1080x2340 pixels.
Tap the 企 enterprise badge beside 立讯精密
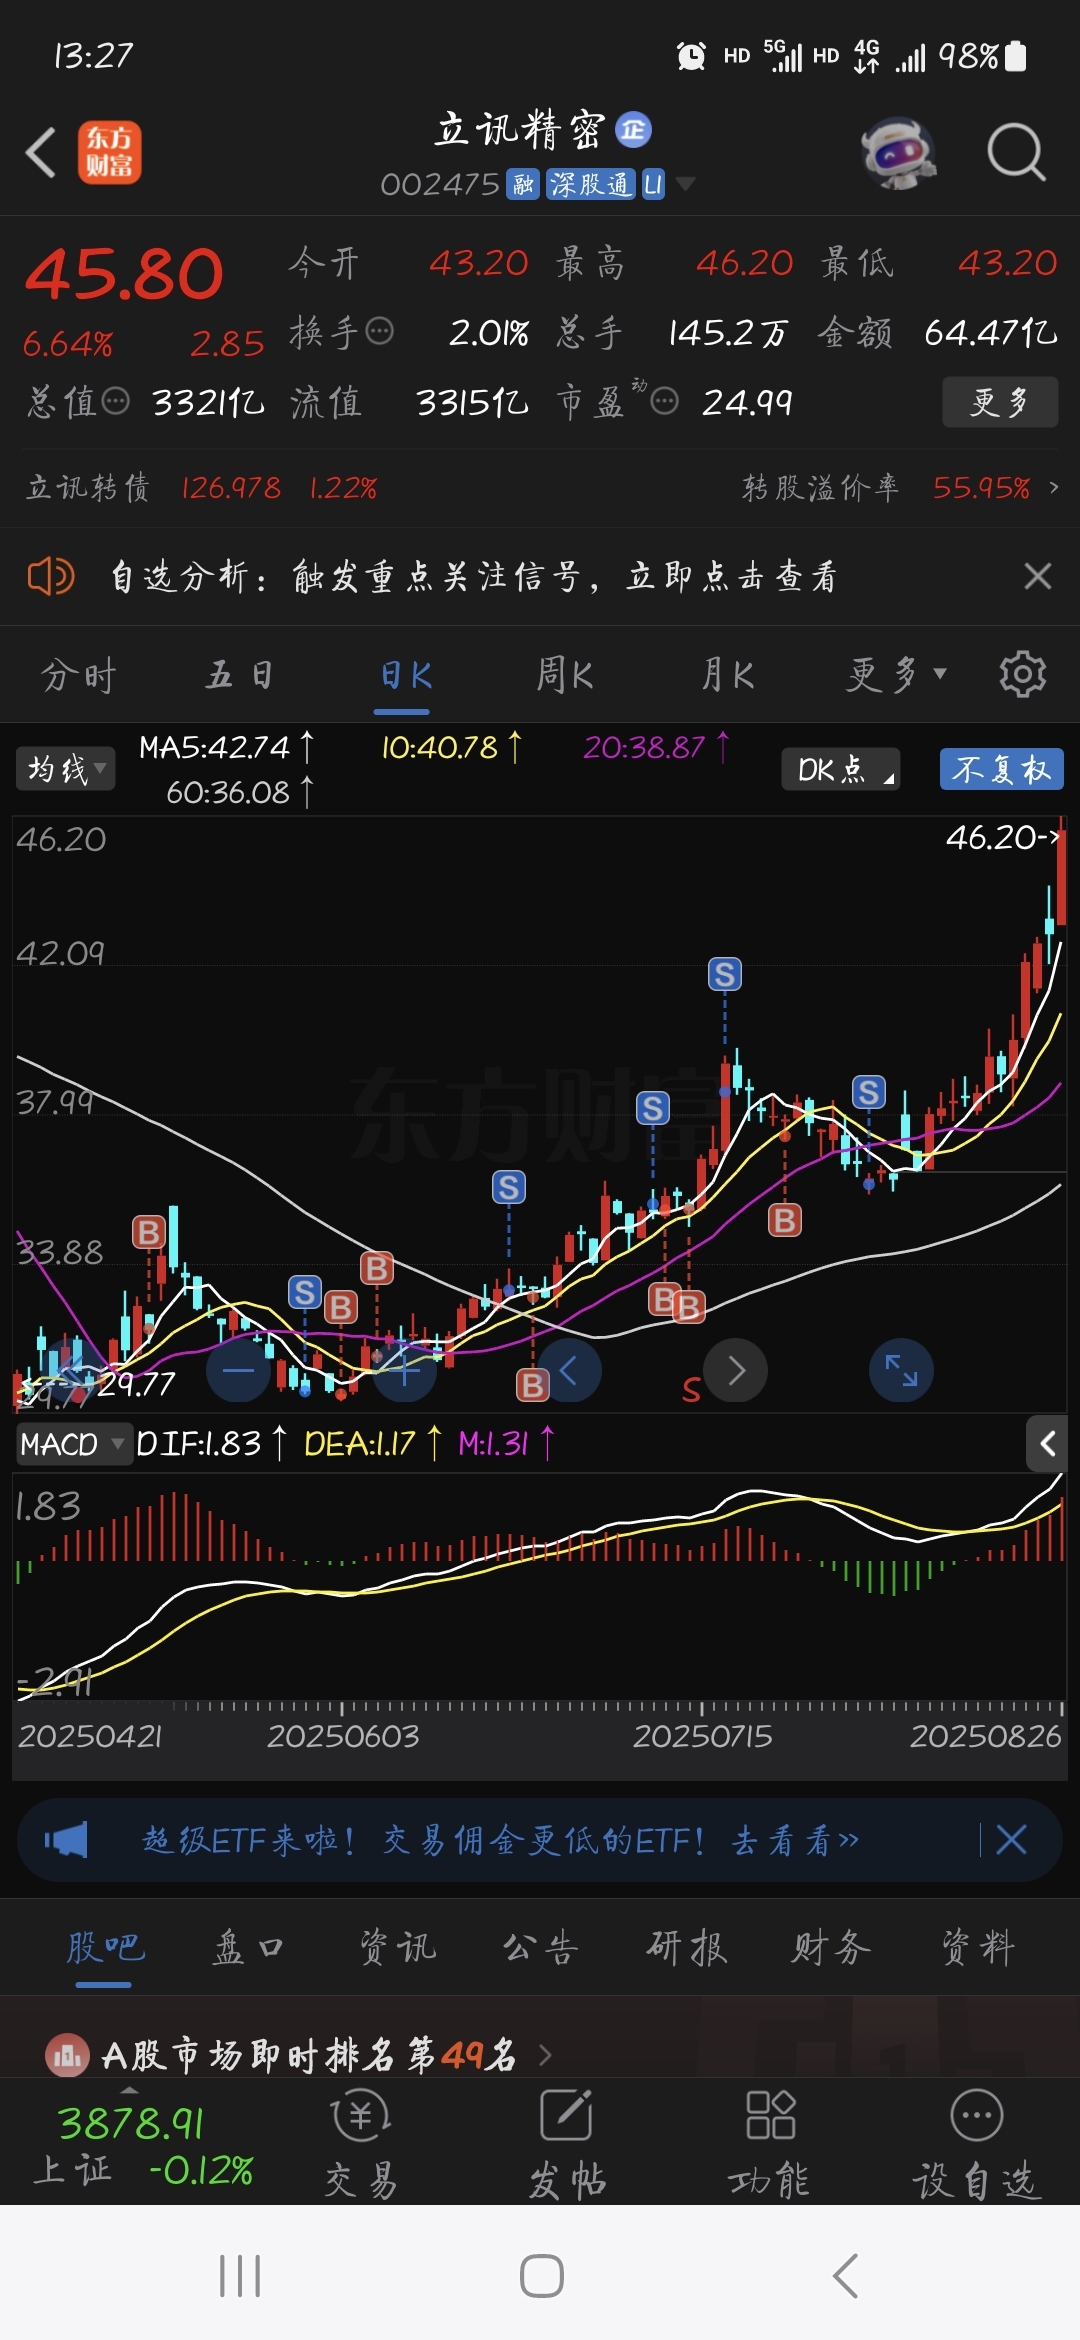633,129
